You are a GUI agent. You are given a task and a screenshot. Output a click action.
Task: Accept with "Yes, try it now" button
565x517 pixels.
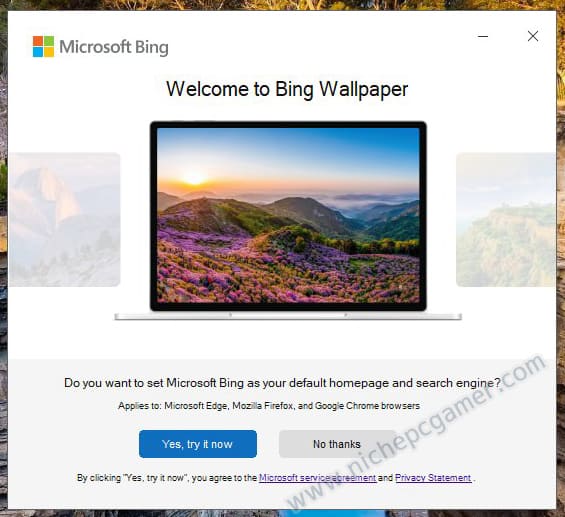point(198,444)
